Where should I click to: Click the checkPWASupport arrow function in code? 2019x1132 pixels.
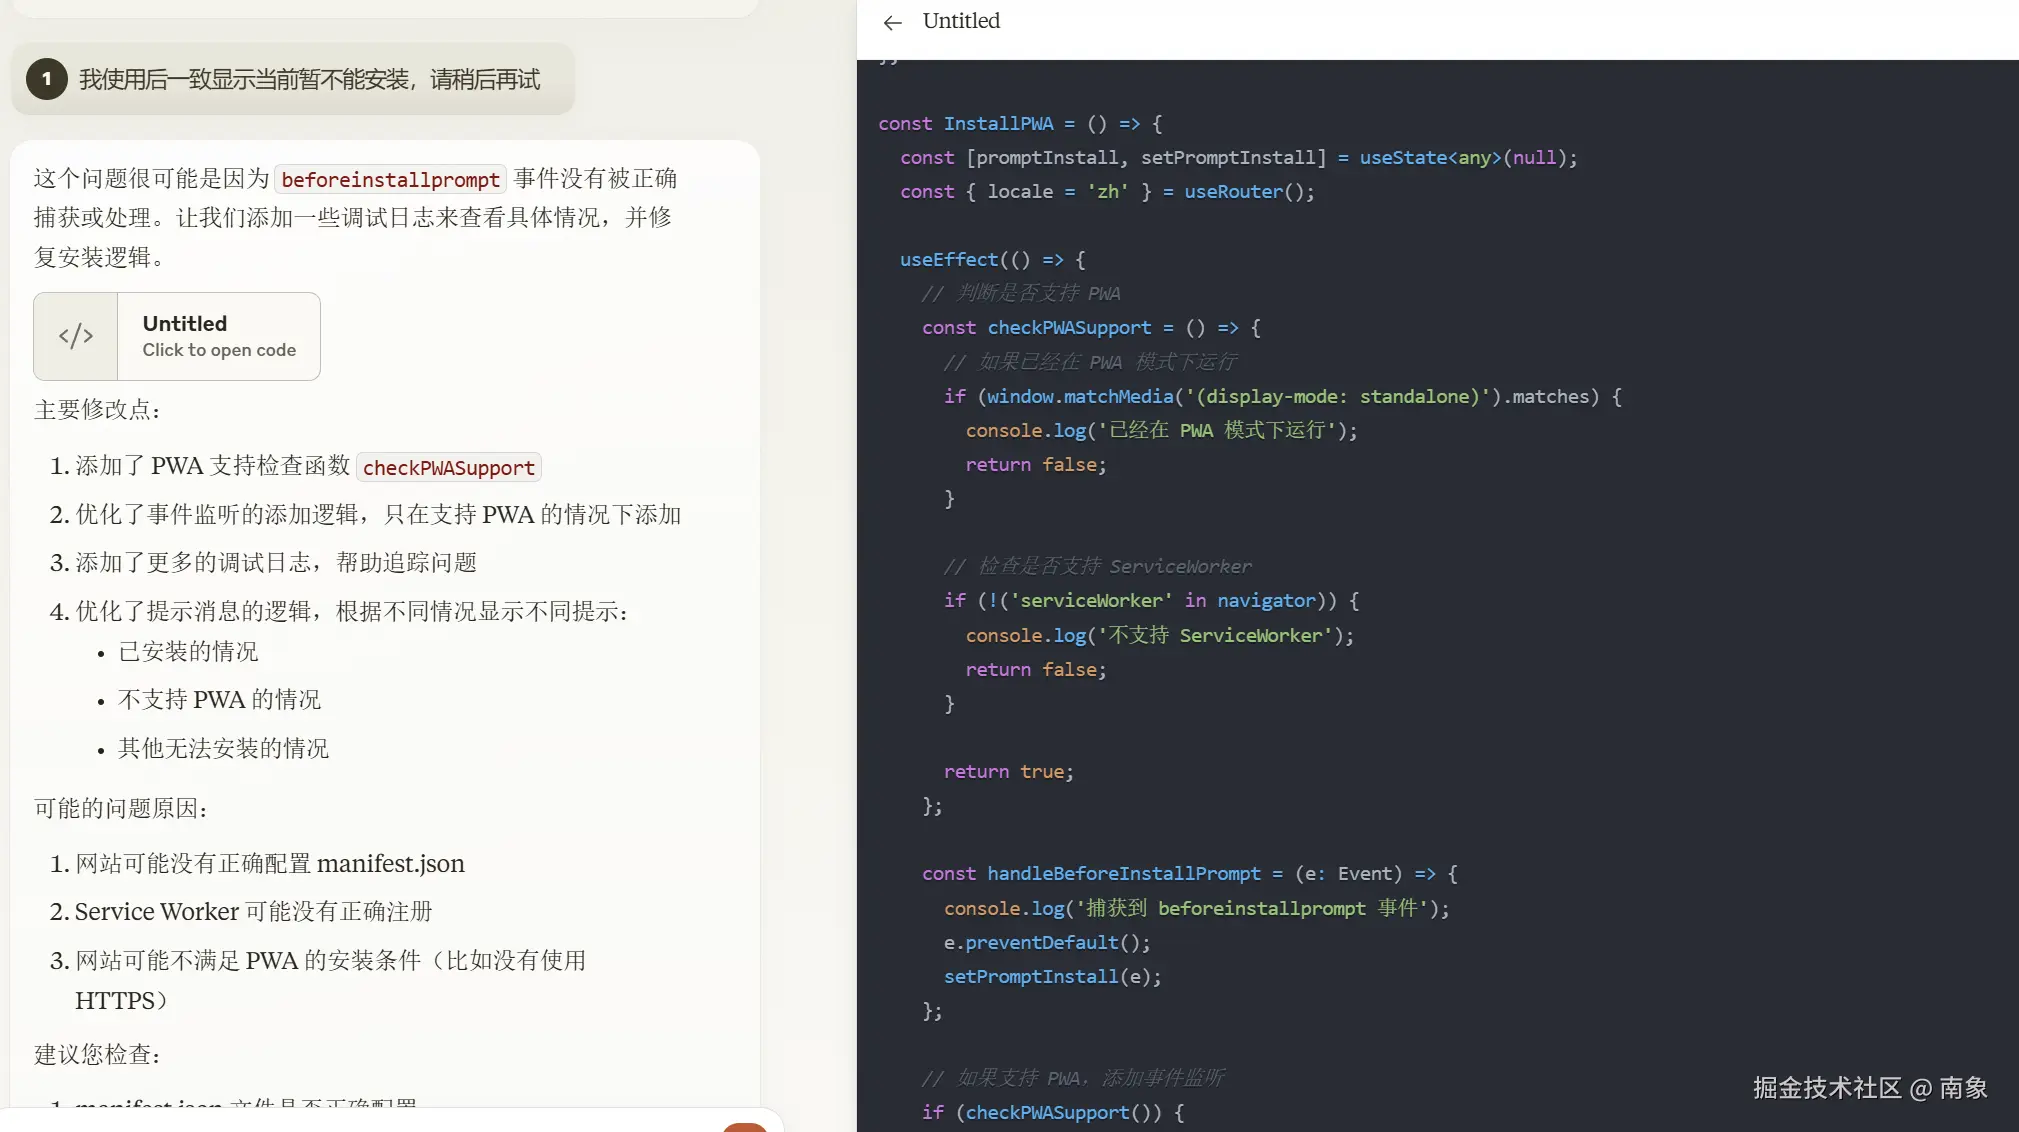tap(1068, 327)
